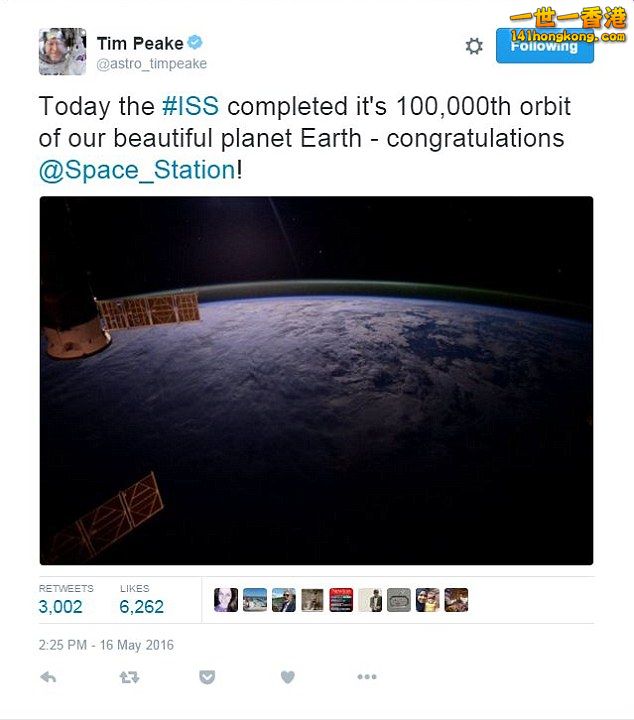Like the tweet with the heart icon
634x720 pixels.
[287, 677]
